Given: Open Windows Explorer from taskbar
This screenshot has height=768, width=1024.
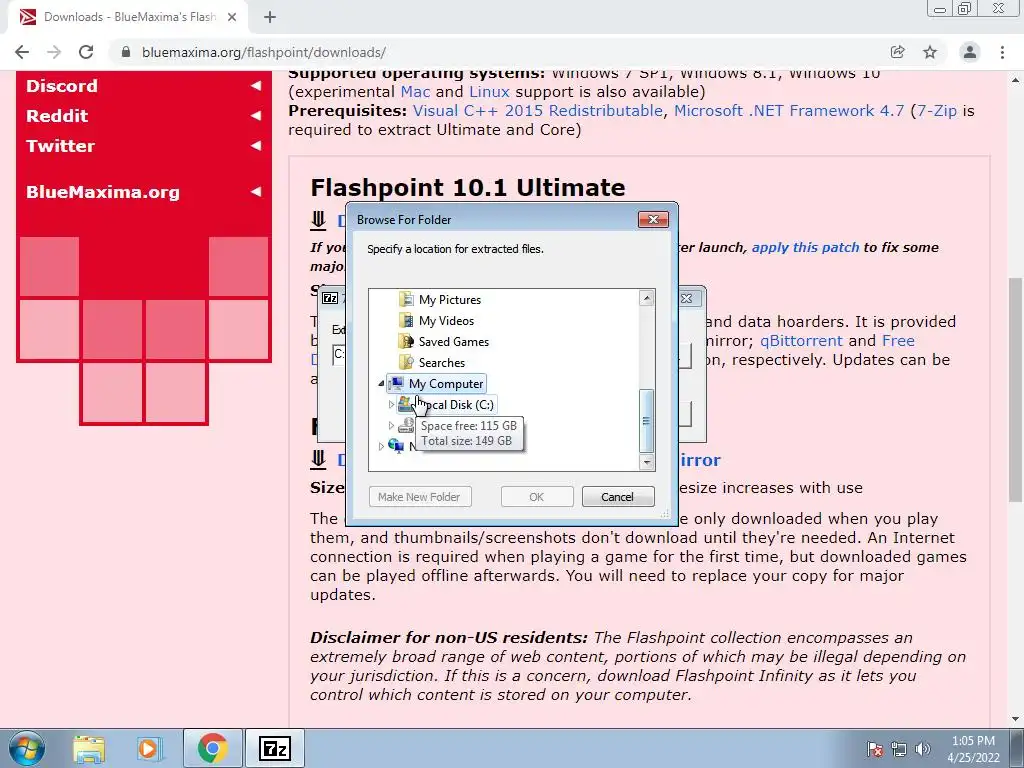Looking at the screenshot, I should [89, 748].
